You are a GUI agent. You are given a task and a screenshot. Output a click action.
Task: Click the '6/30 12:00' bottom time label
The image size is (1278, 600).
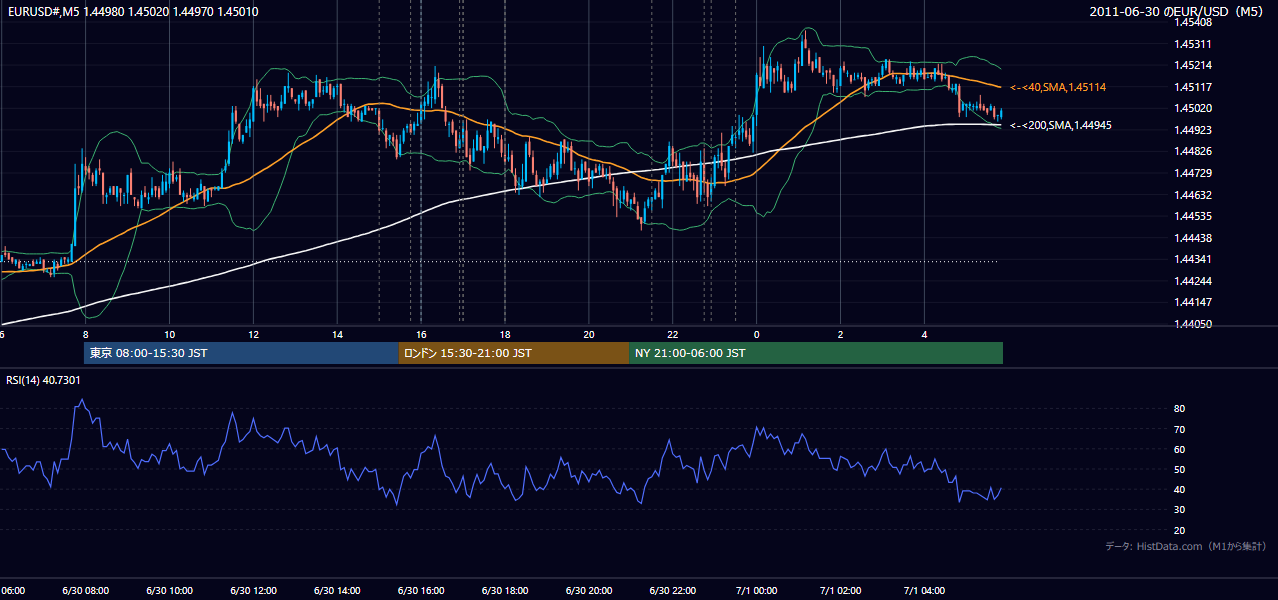click(254, 591)
